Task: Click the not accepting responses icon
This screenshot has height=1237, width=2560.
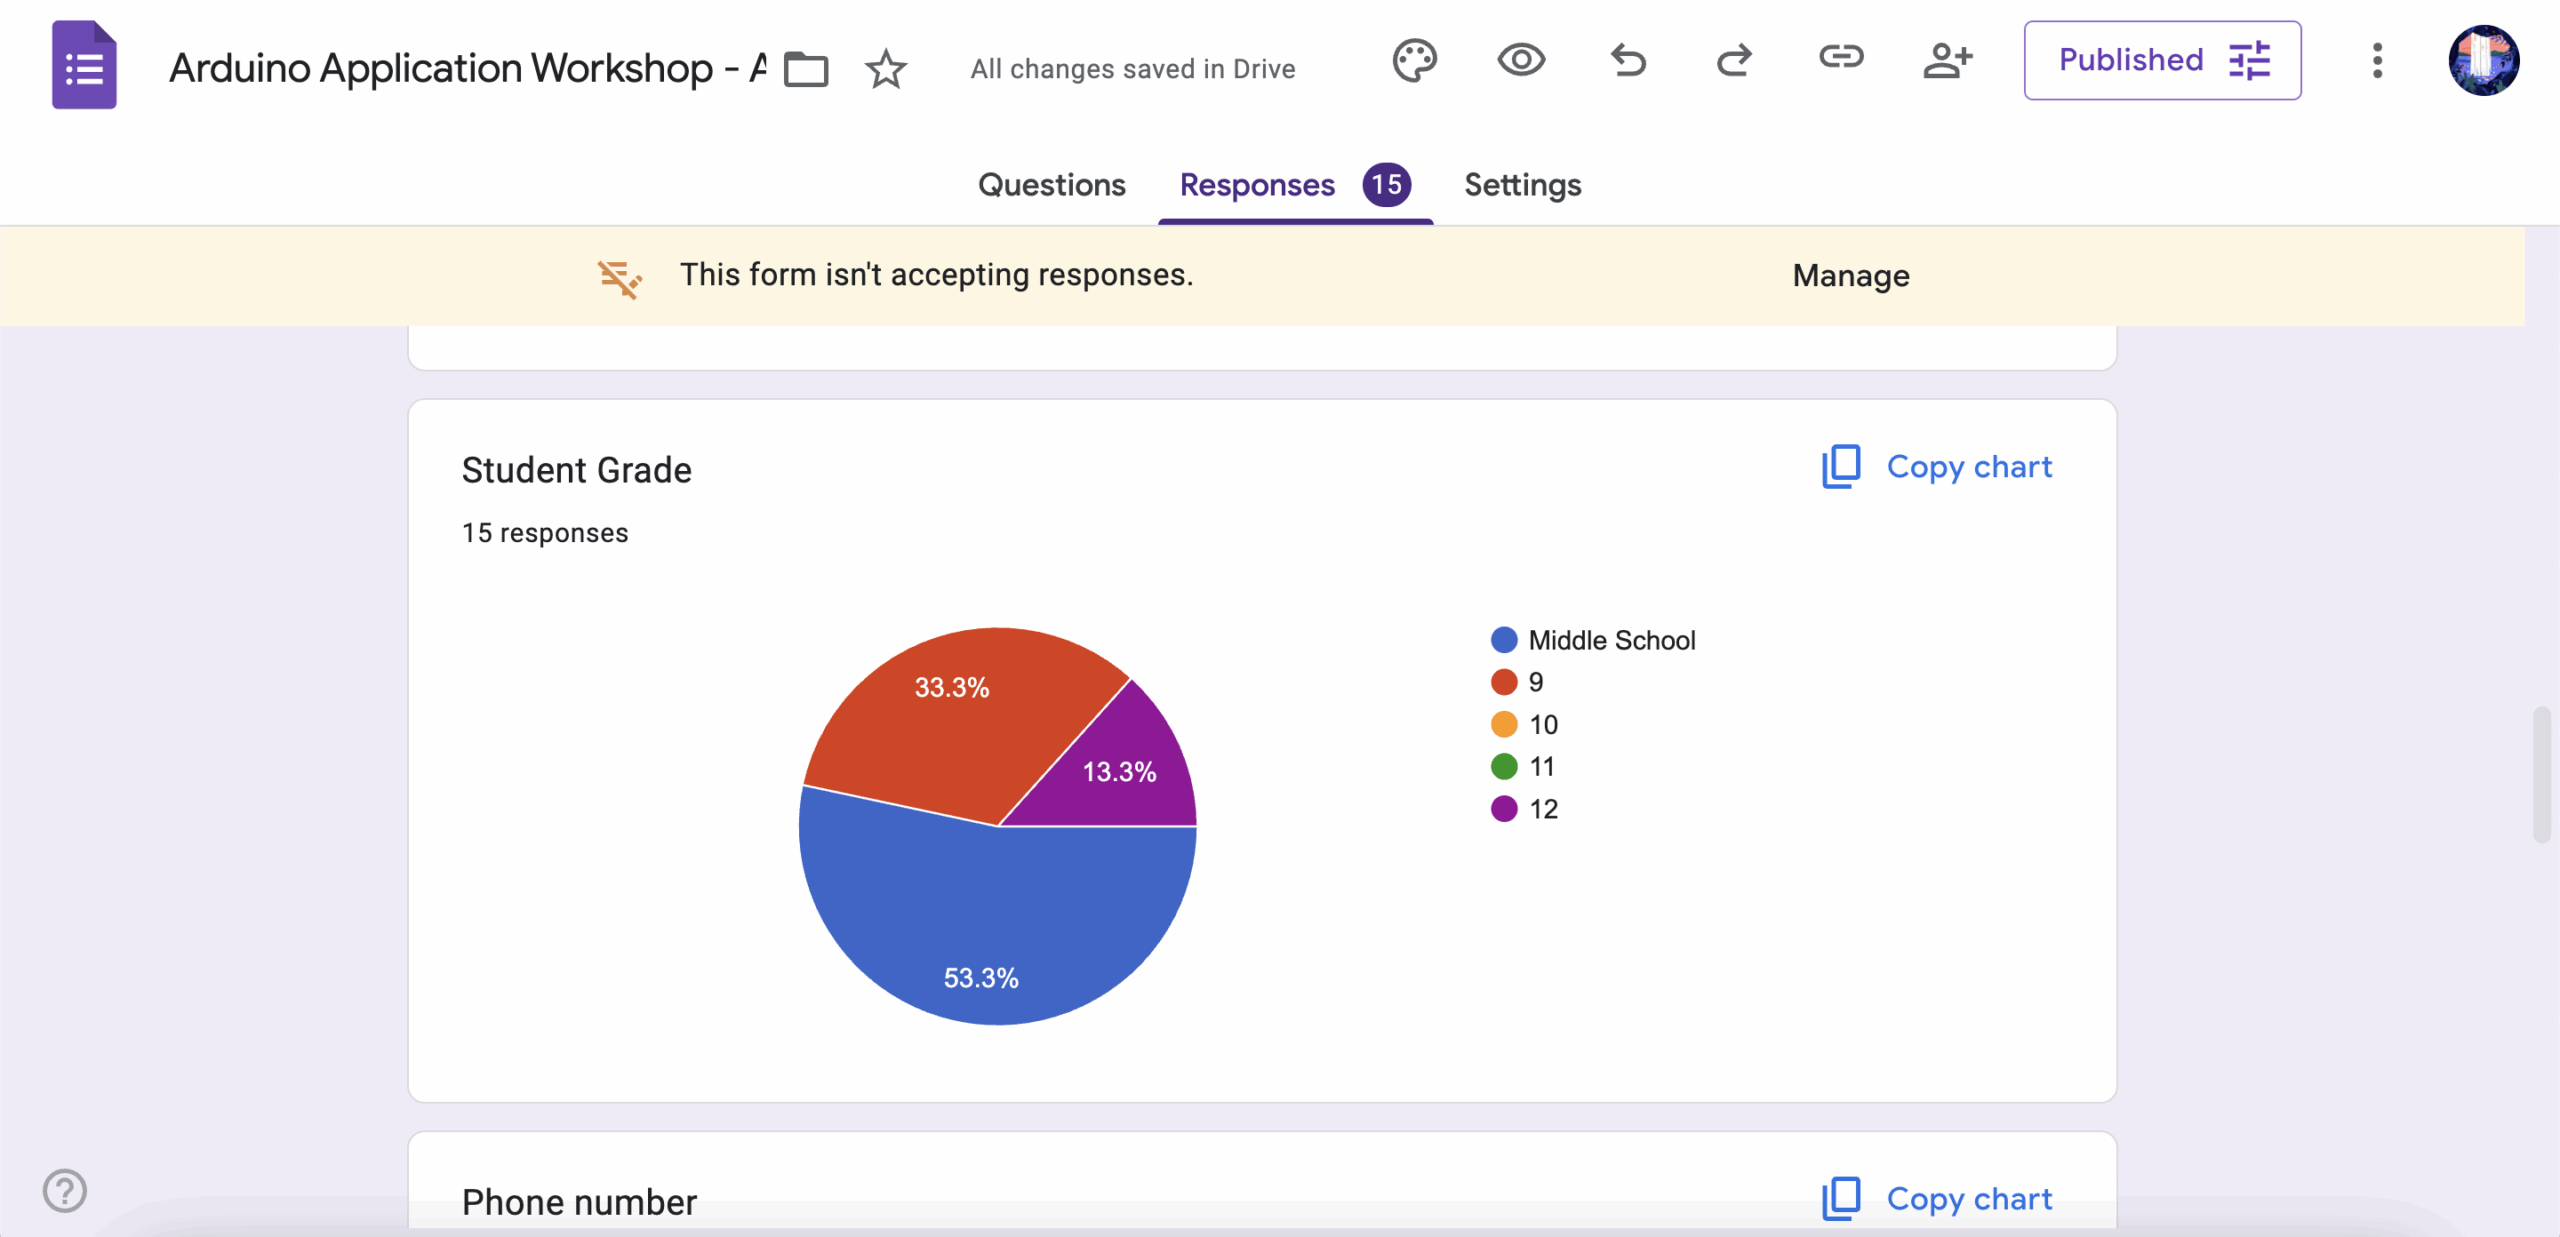Action: (620, 278)
